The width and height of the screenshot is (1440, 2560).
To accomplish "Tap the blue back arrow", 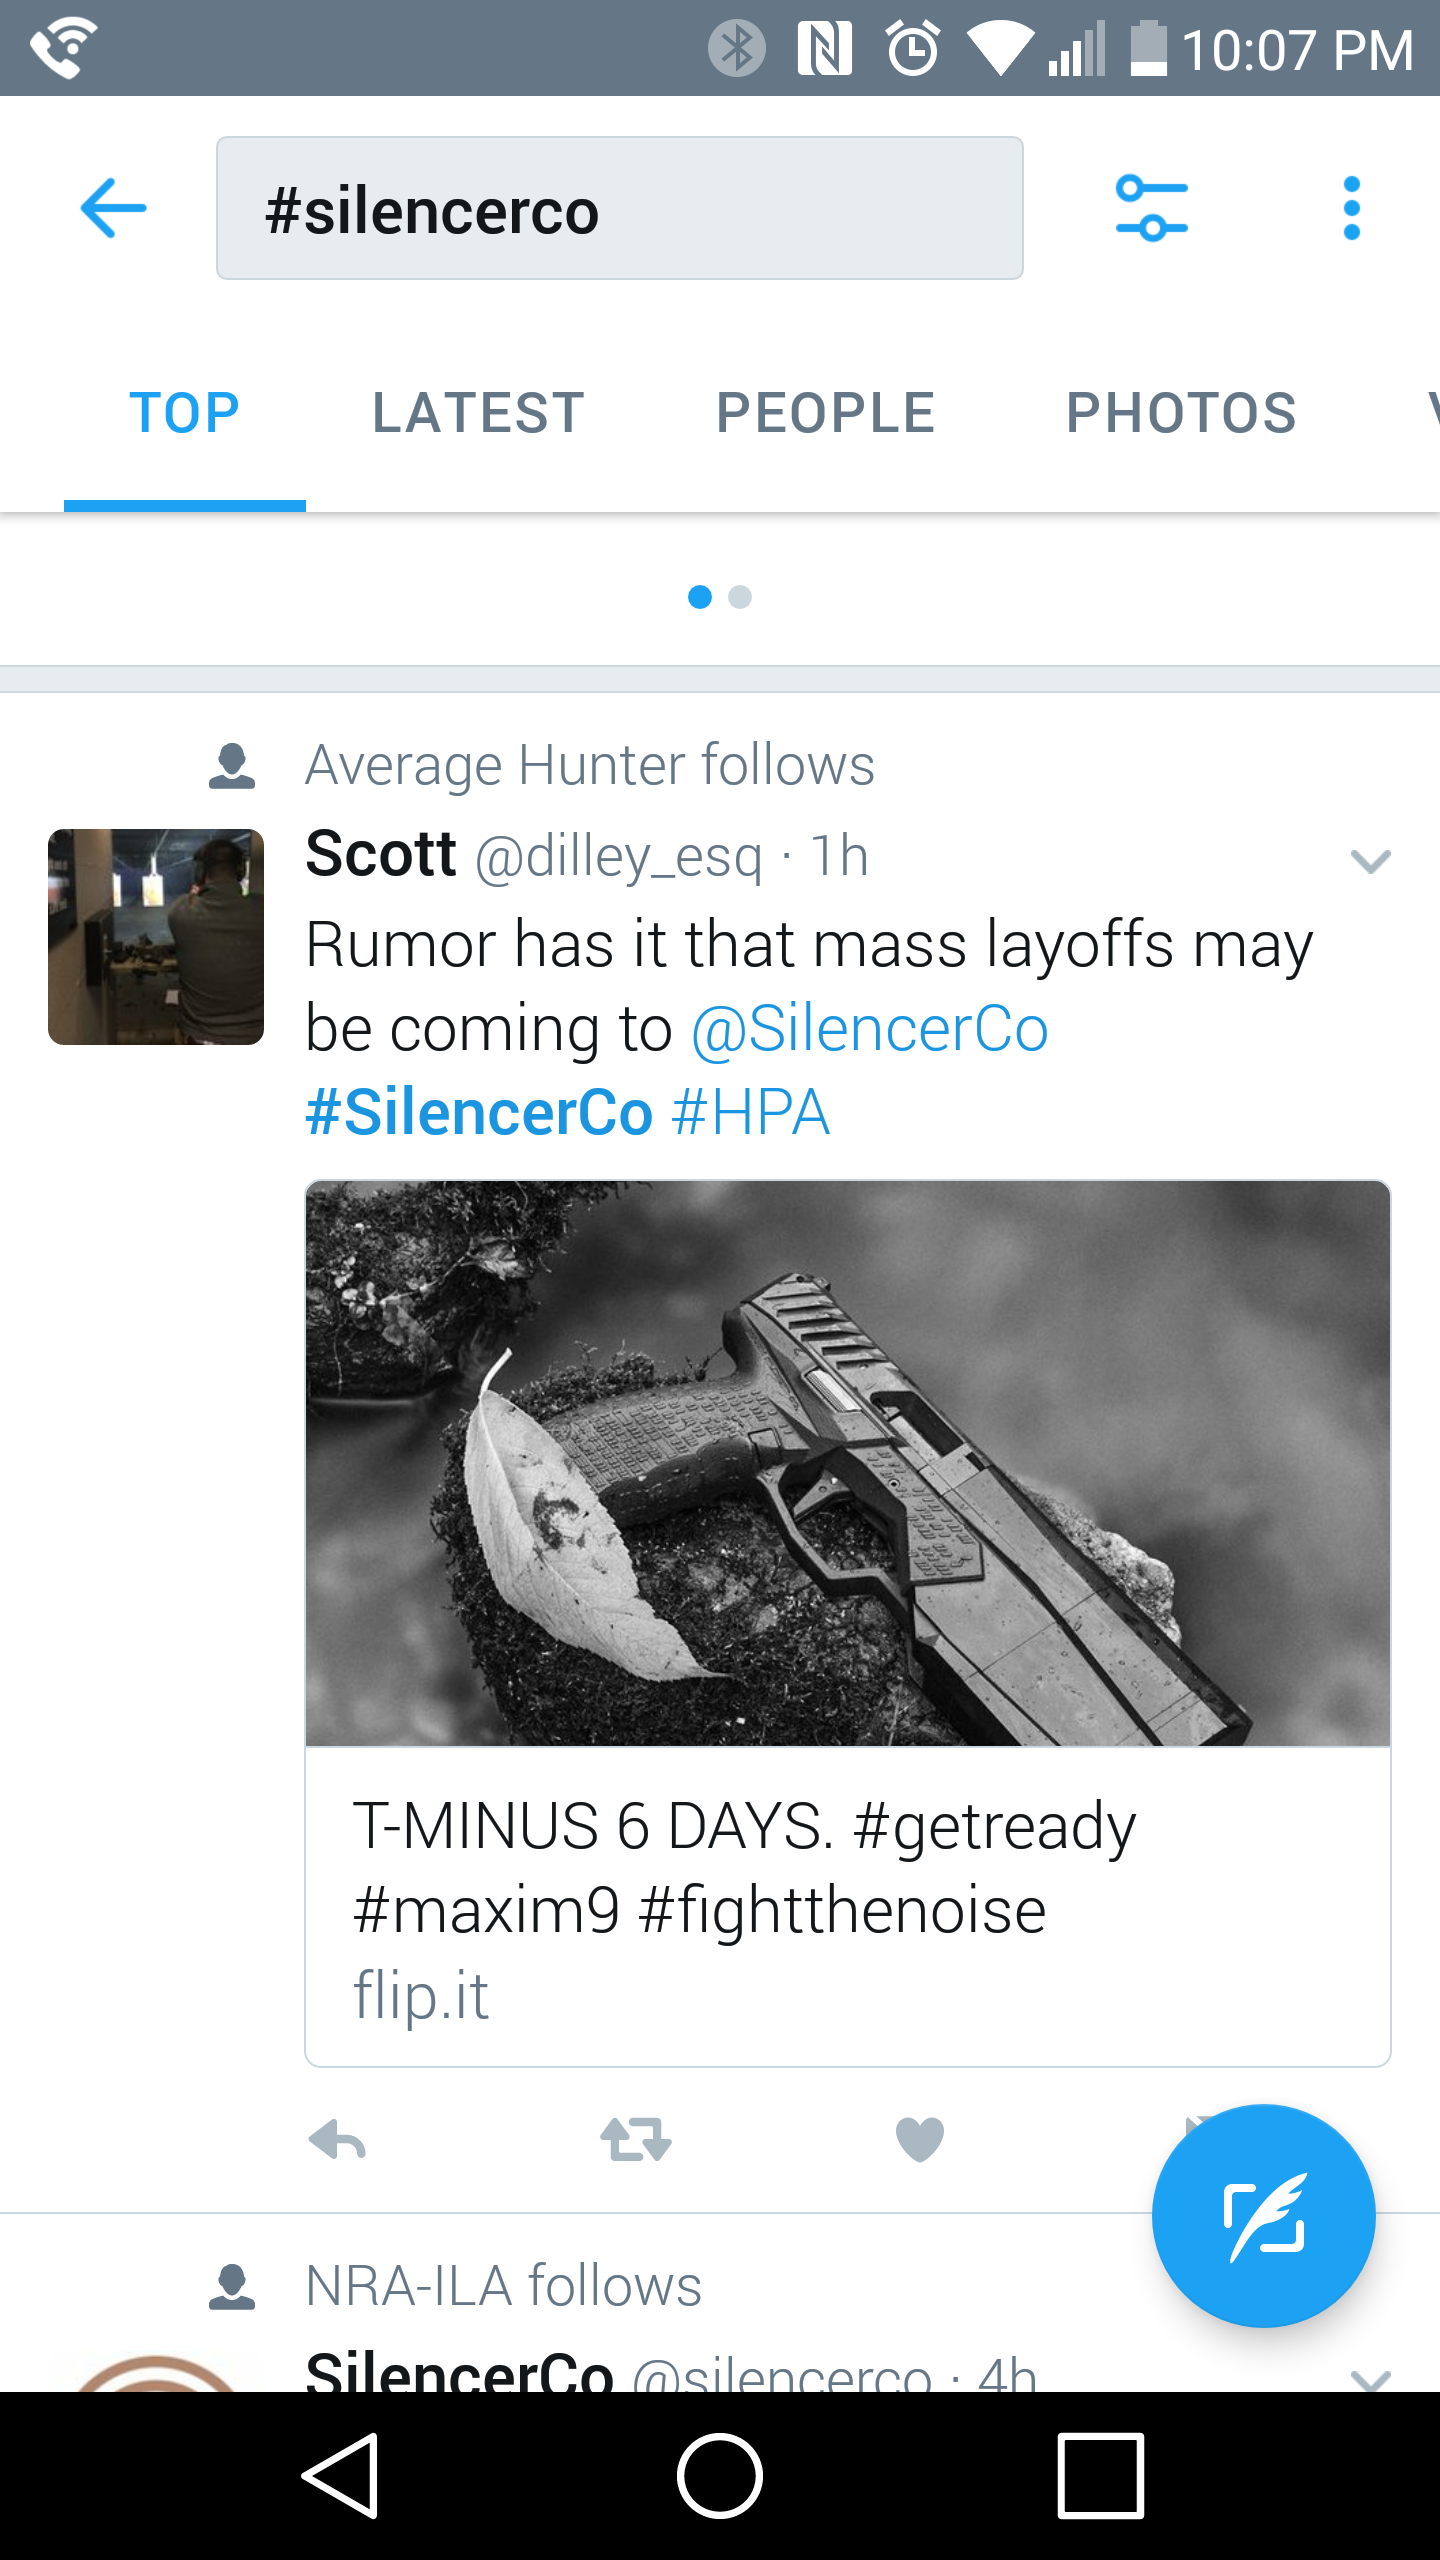I will pyautogui.click(x=113, y=208).
